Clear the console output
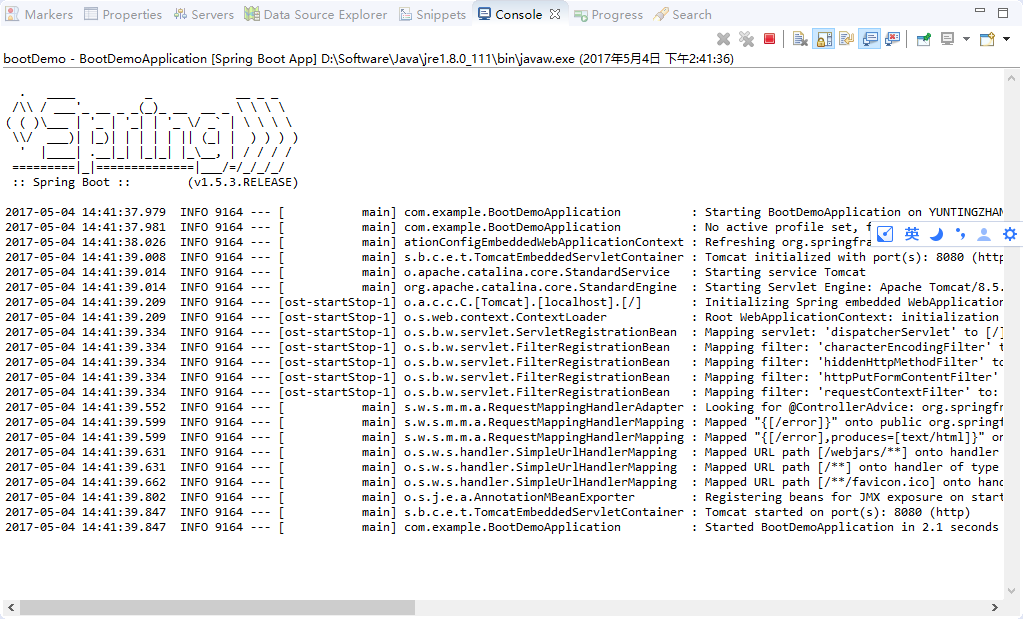Image resolution: width=1023 pixels, height=619 pixels. click(x=800, y=39)
